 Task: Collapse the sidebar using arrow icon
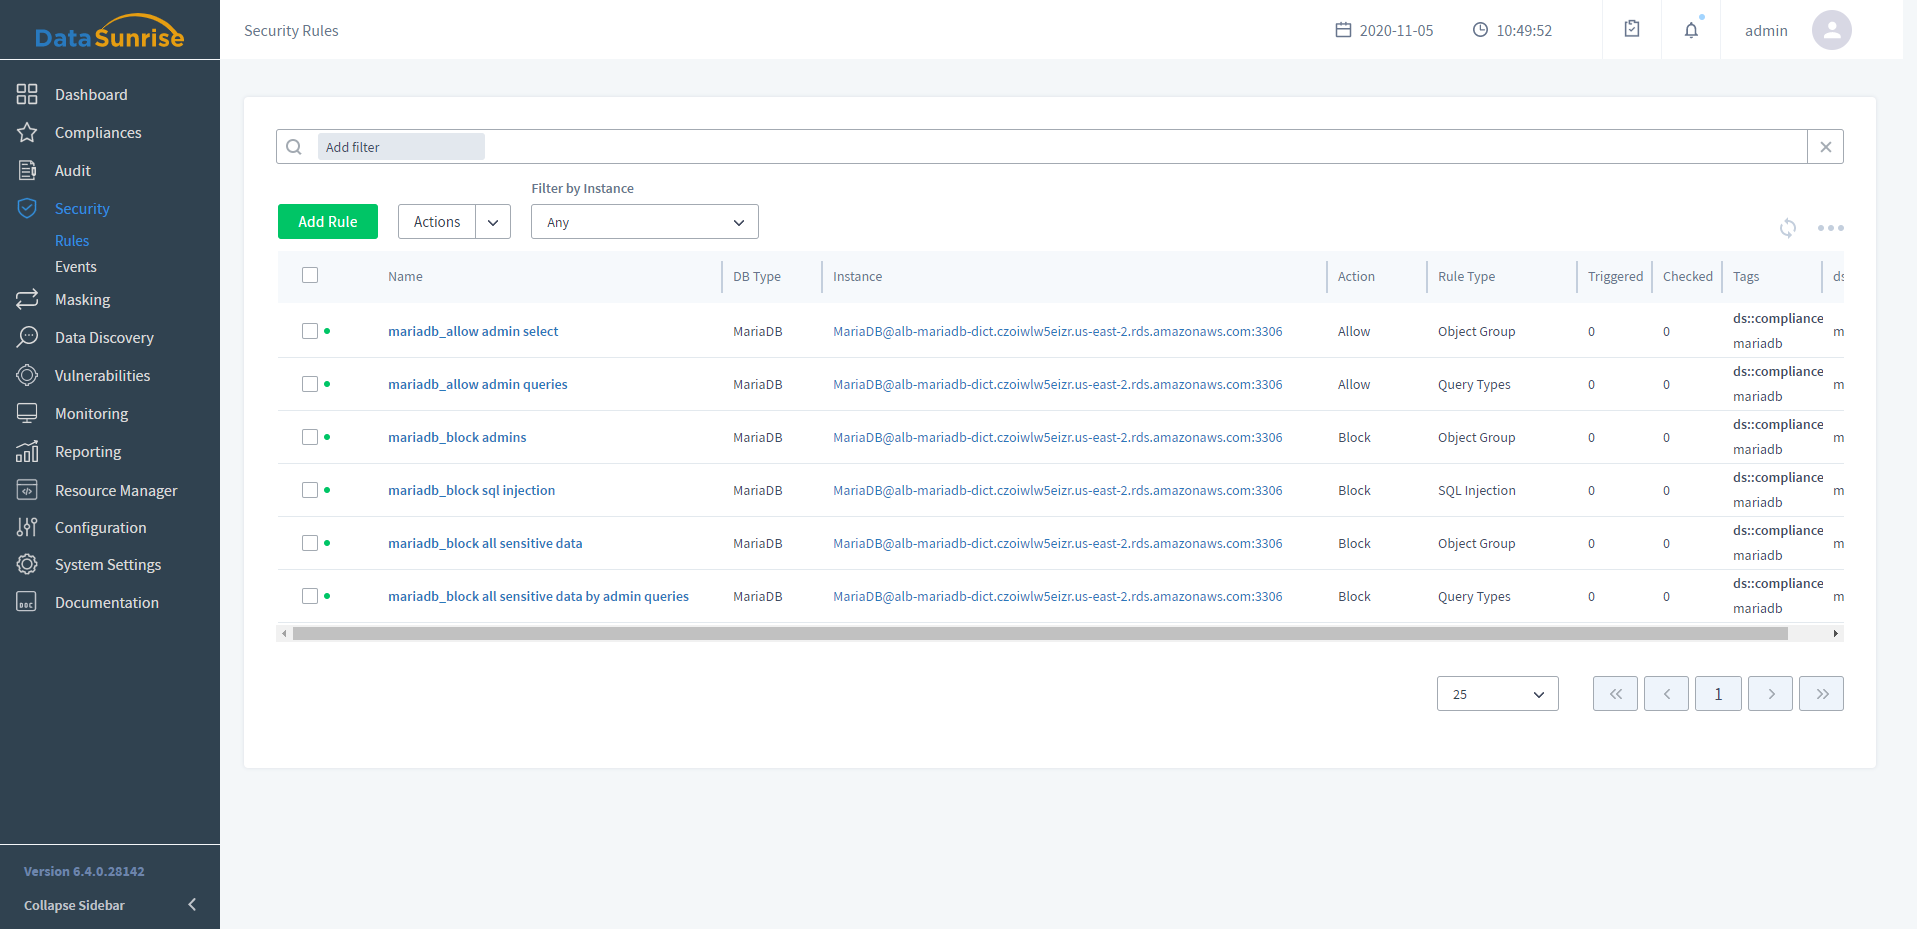click(x=192, y=905)
